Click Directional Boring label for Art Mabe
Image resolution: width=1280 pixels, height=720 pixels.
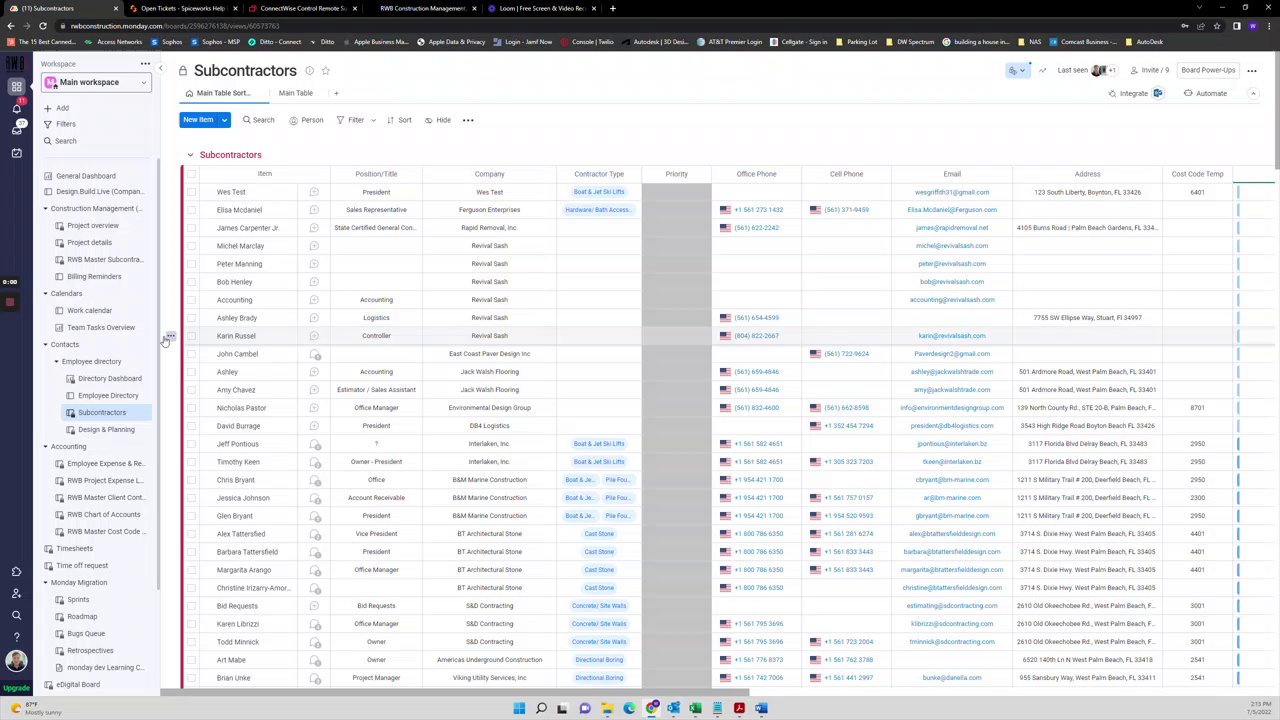(x=599, y=660)
